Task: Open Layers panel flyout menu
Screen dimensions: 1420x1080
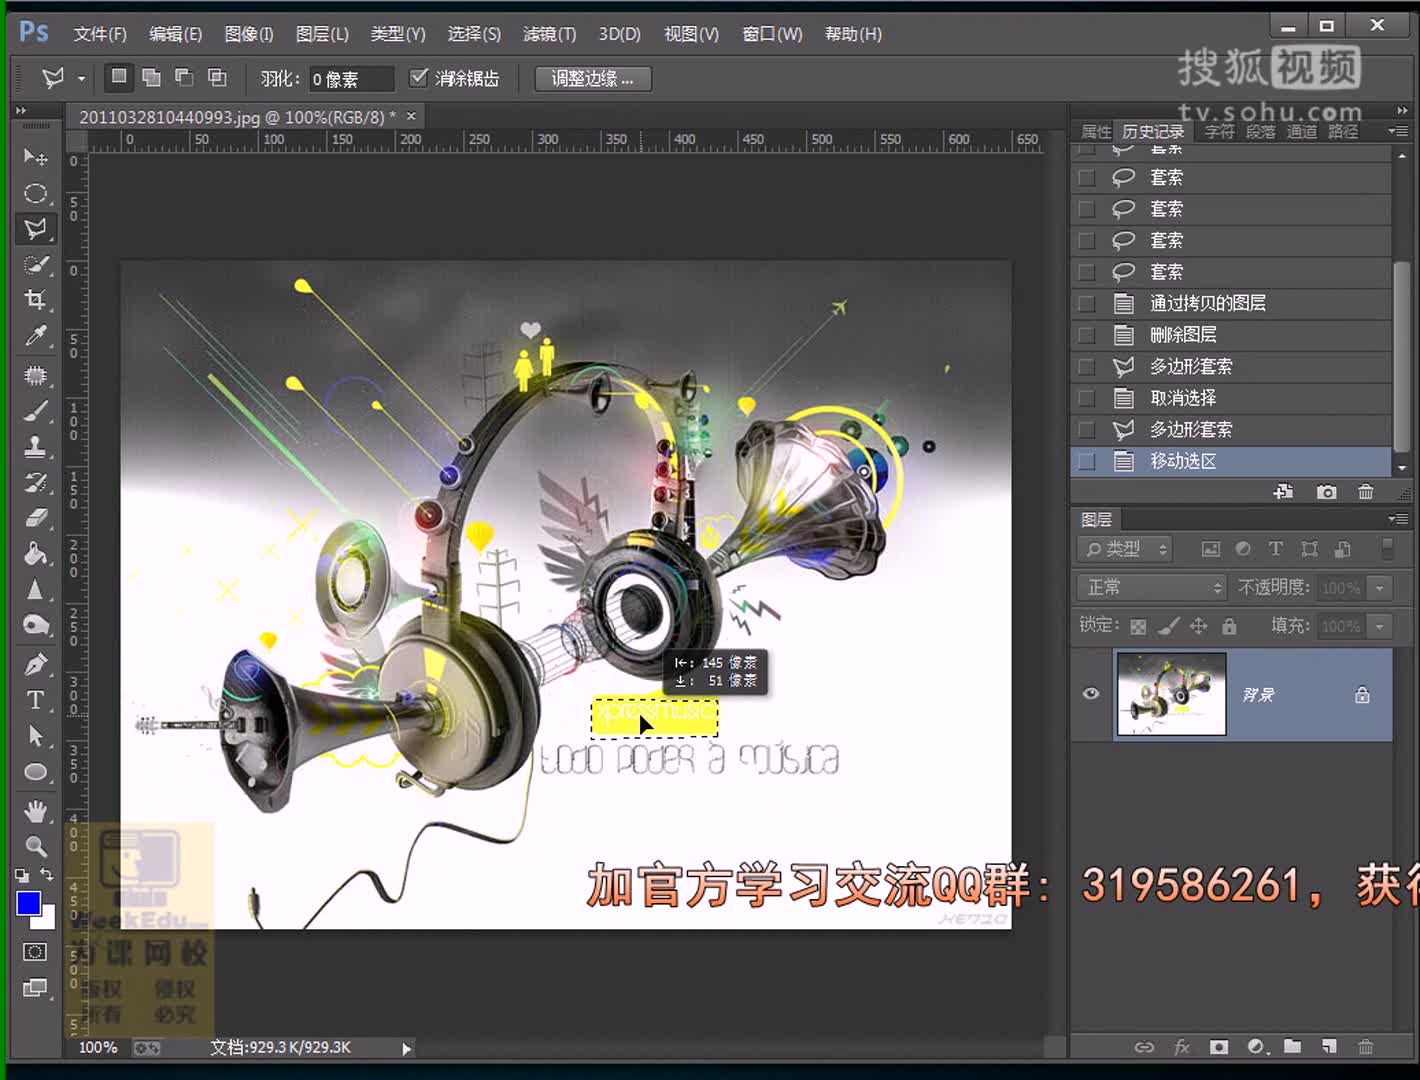Action: coord(1398,519)
